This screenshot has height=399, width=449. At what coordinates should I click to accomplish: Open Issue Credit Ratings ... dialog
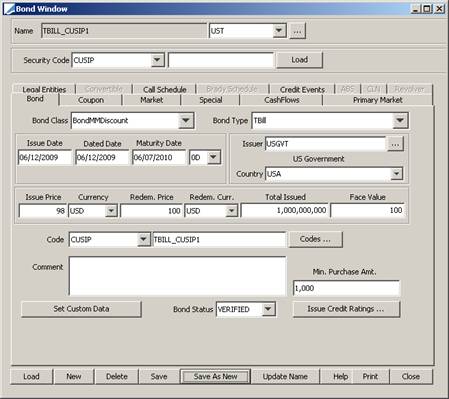click(x=346, y=309)
